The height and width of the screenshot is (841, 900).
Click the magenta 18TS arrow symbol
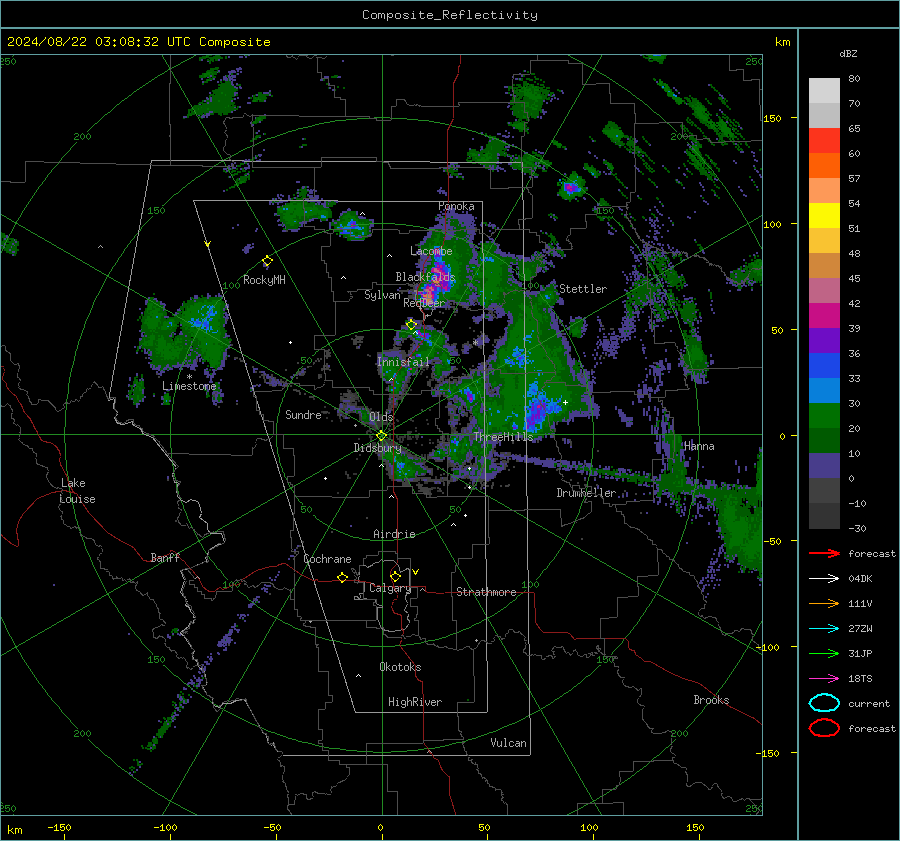(824, 679)
